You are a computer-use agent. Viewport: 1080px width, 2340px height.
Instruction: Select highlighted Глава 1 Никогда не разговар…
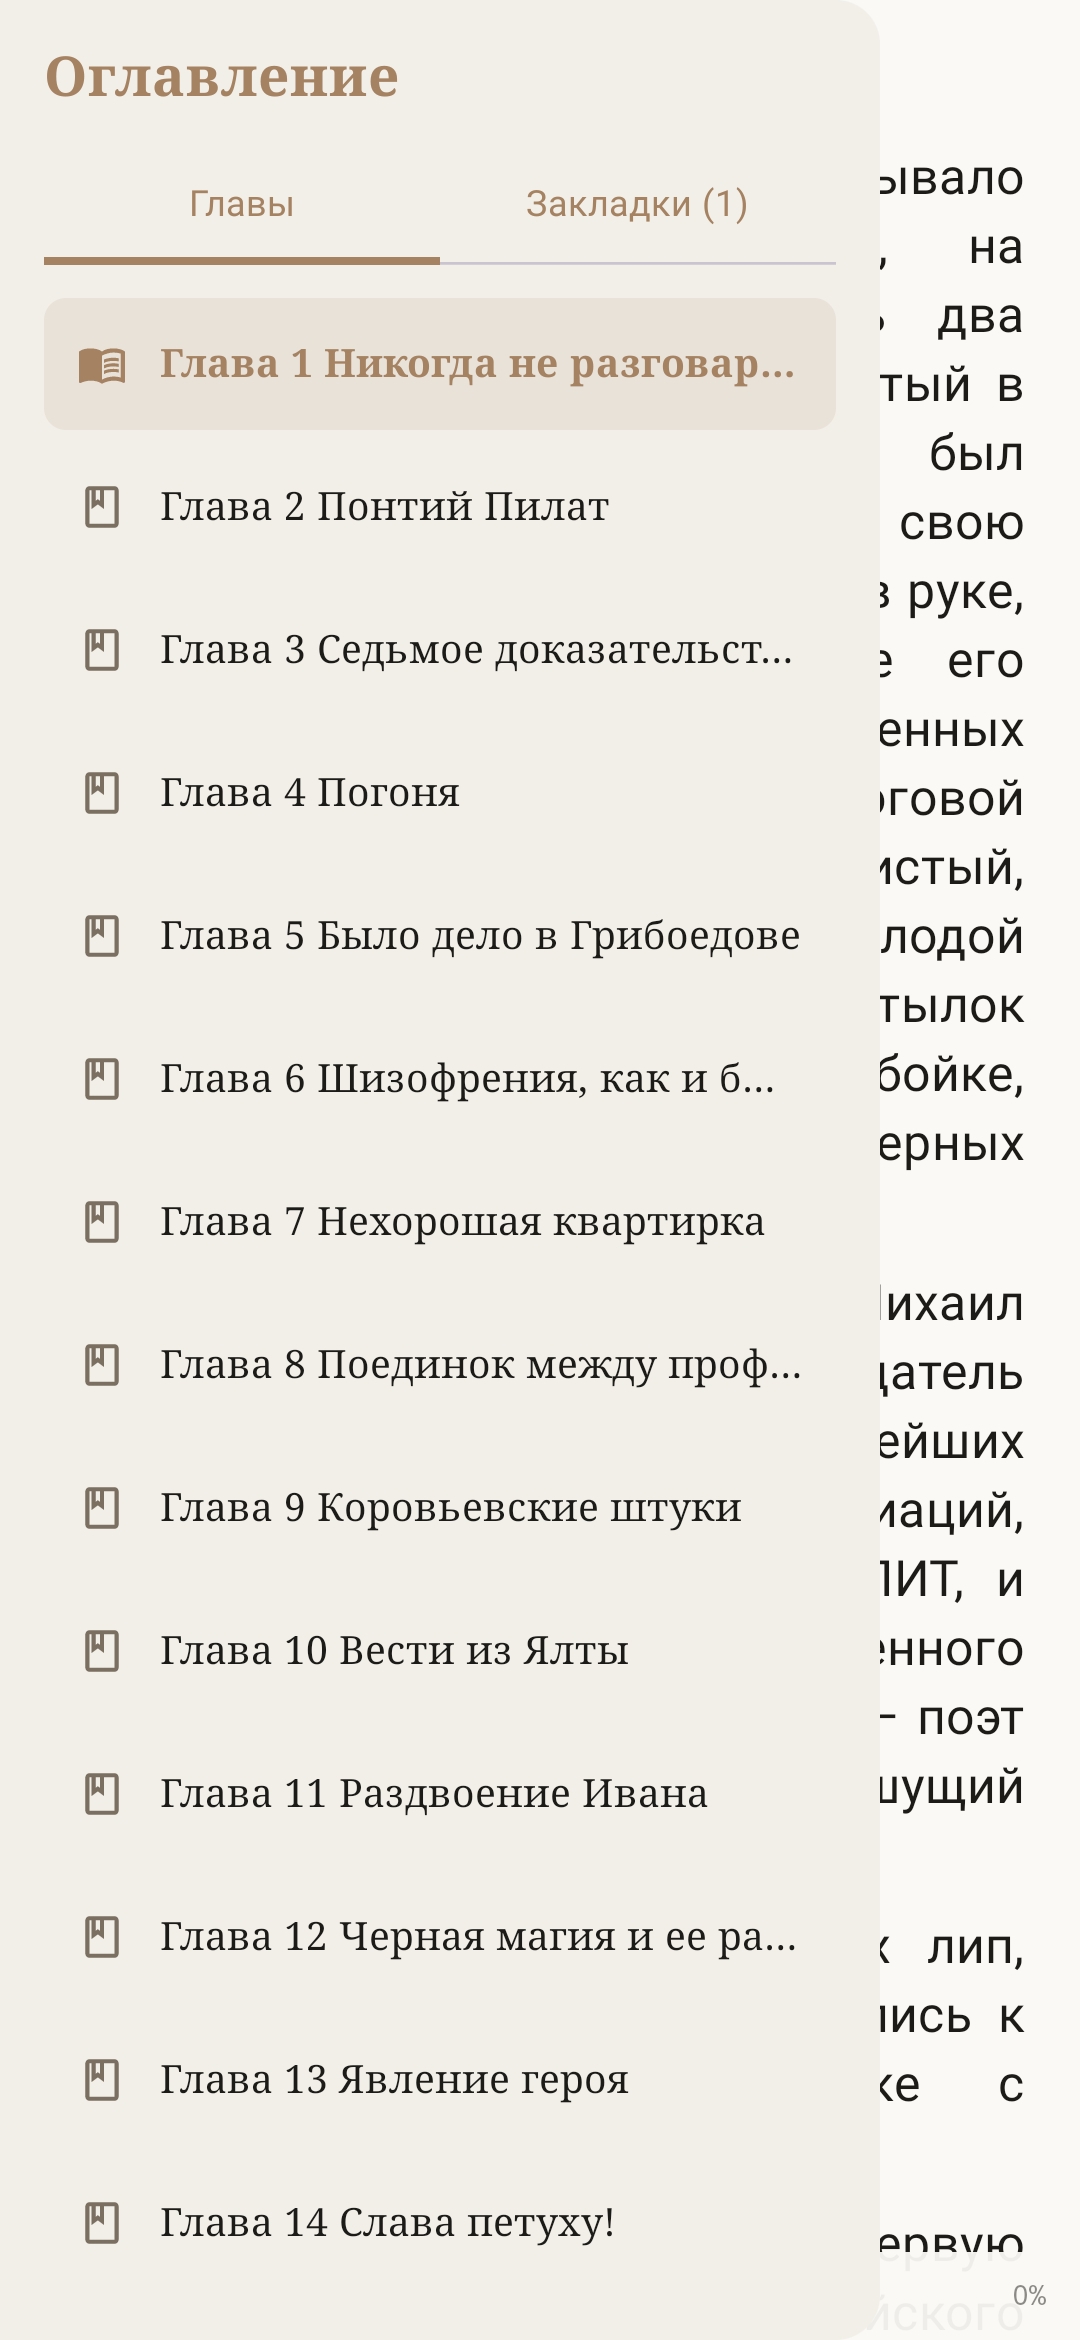[x=440, y=364]
